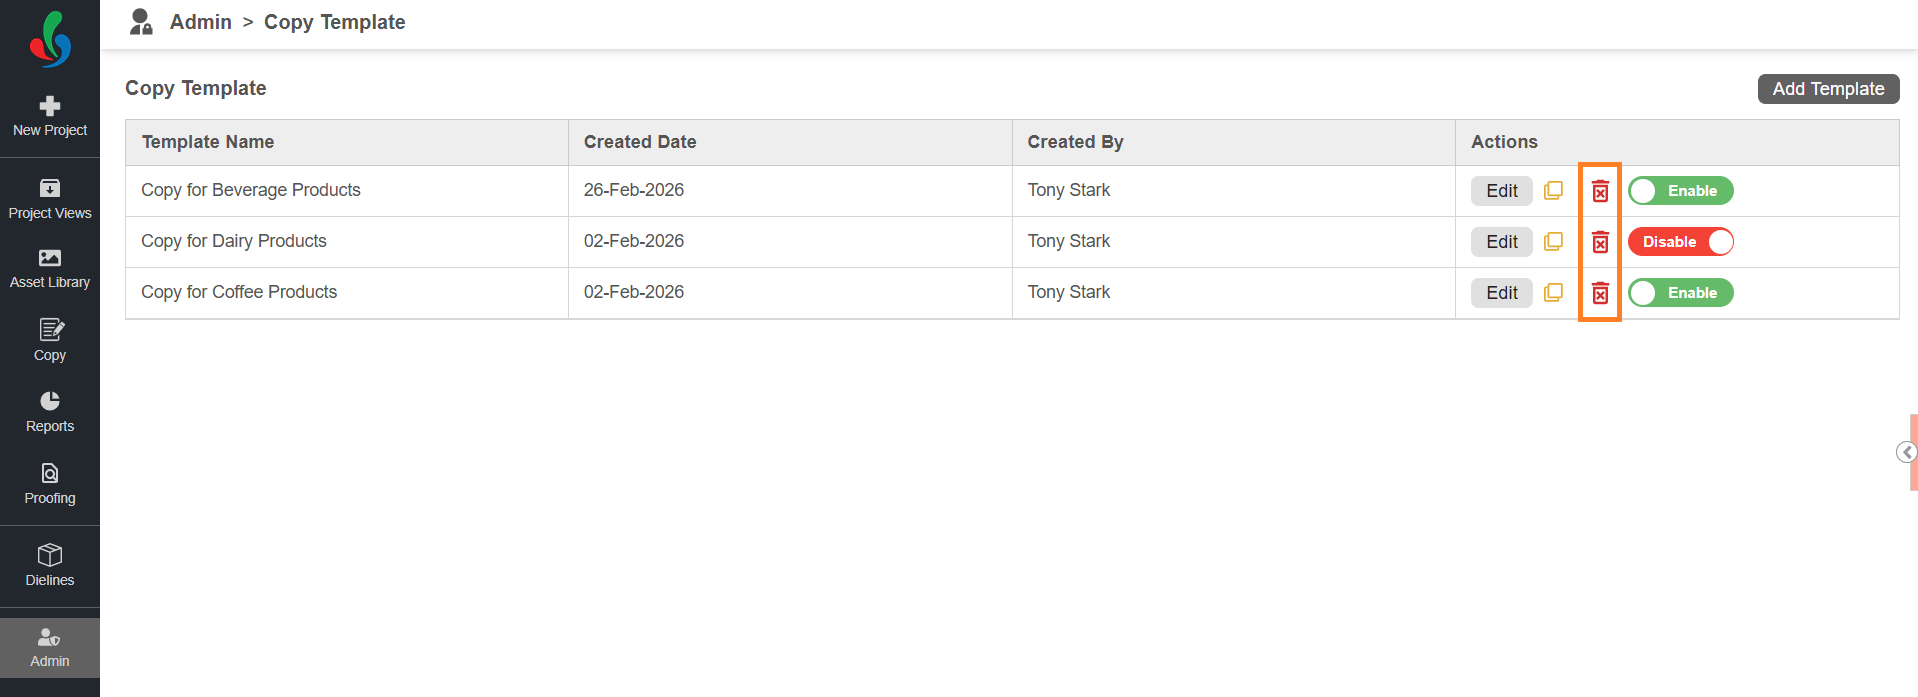The height and width of the screenshot is (697, 1918).
Task: Open the Reports section
Action: pyautogui.click(x=50, y=411)
